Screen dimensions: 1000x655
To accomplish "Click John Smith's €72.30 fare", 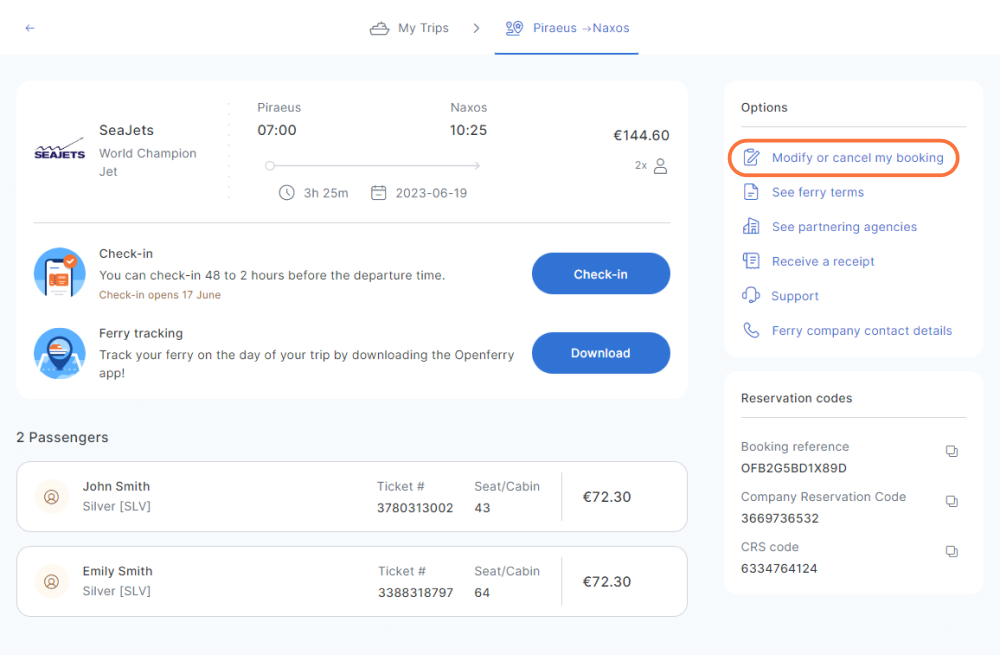I will (x=607, y=497).
